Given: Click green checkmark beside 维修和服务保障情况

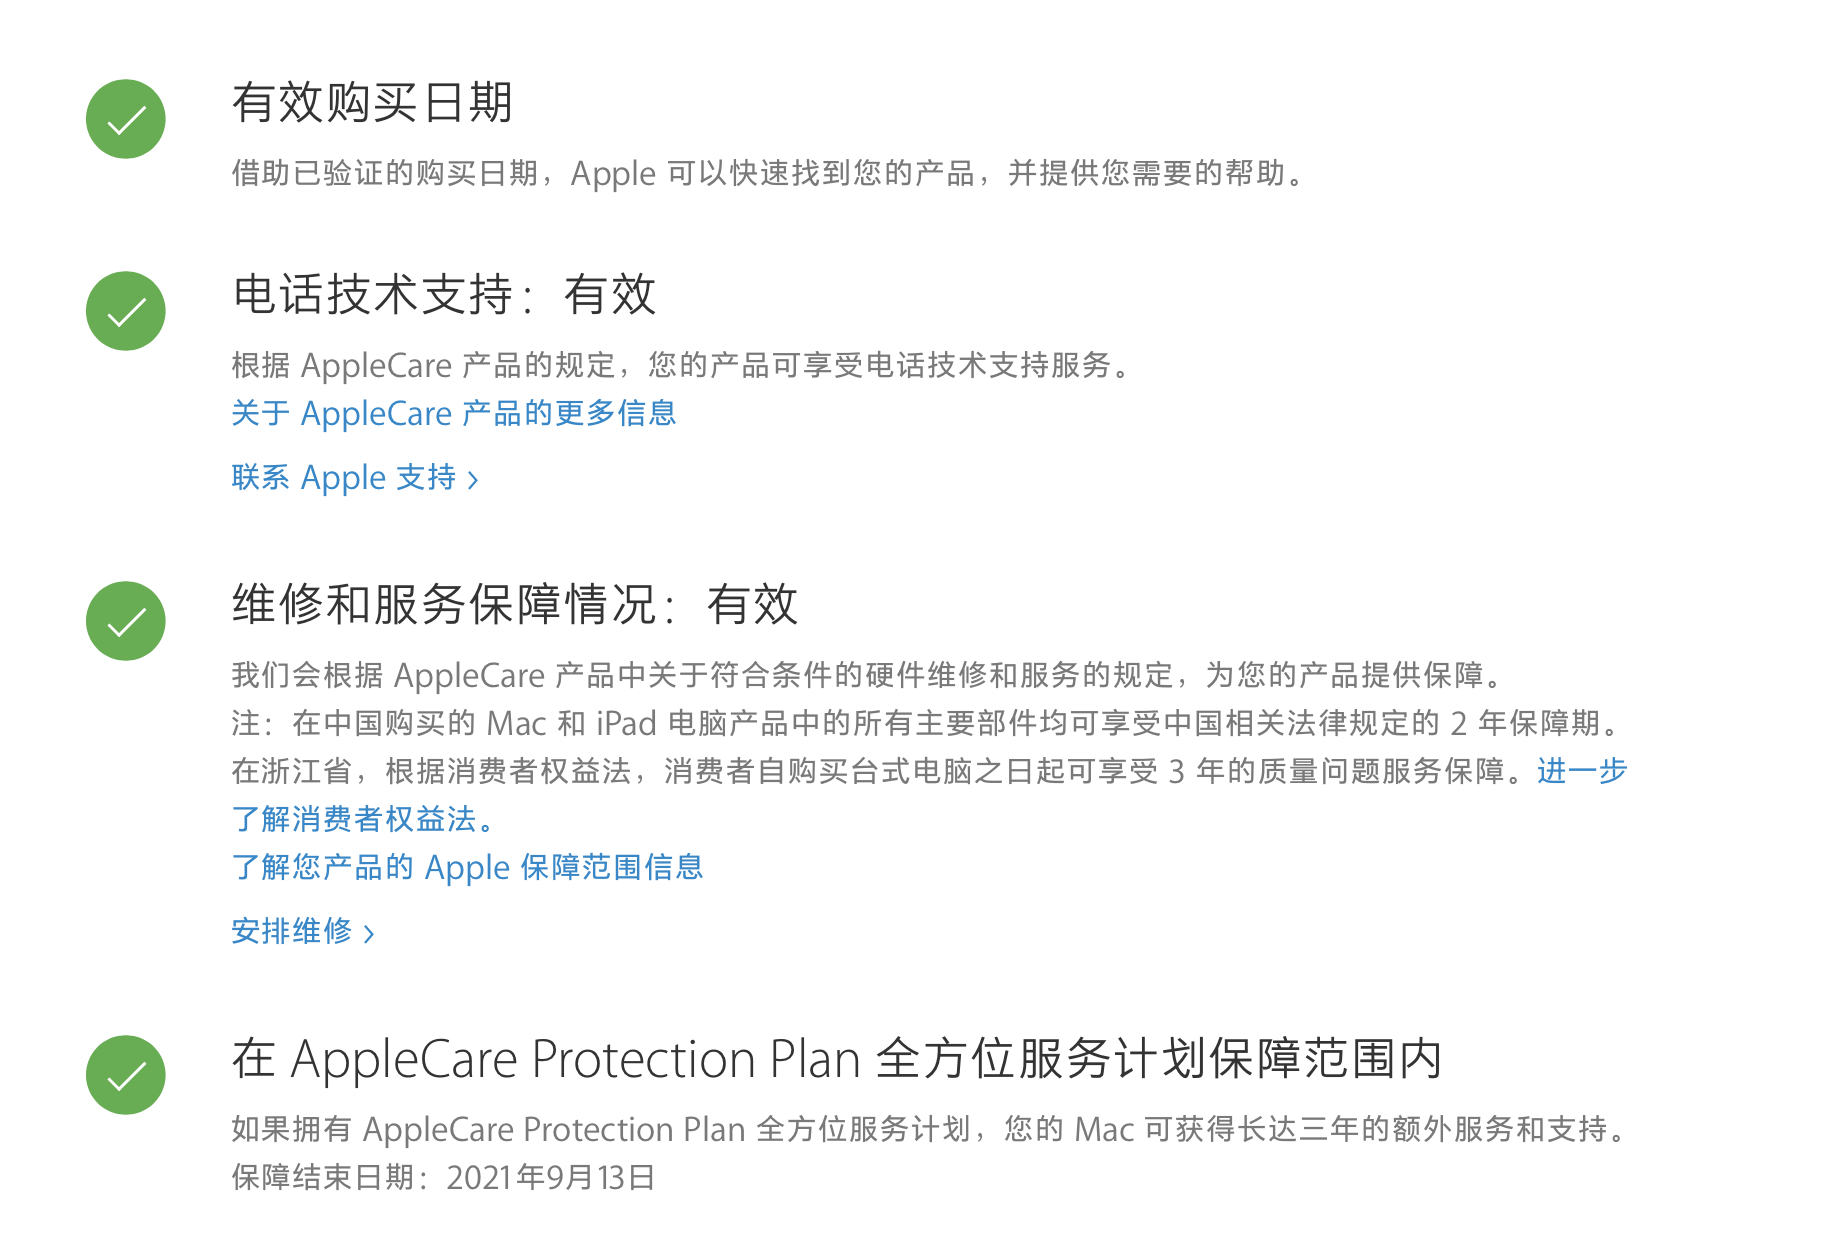Looking at the screenshot, I should pos(125,621).
